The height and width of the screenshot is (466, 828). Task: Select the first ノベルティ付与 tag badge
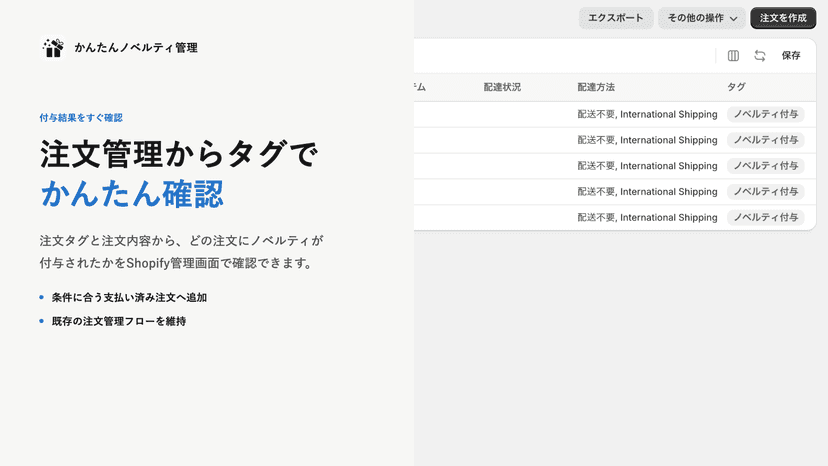pyautogui.click(x=766, y=114)
